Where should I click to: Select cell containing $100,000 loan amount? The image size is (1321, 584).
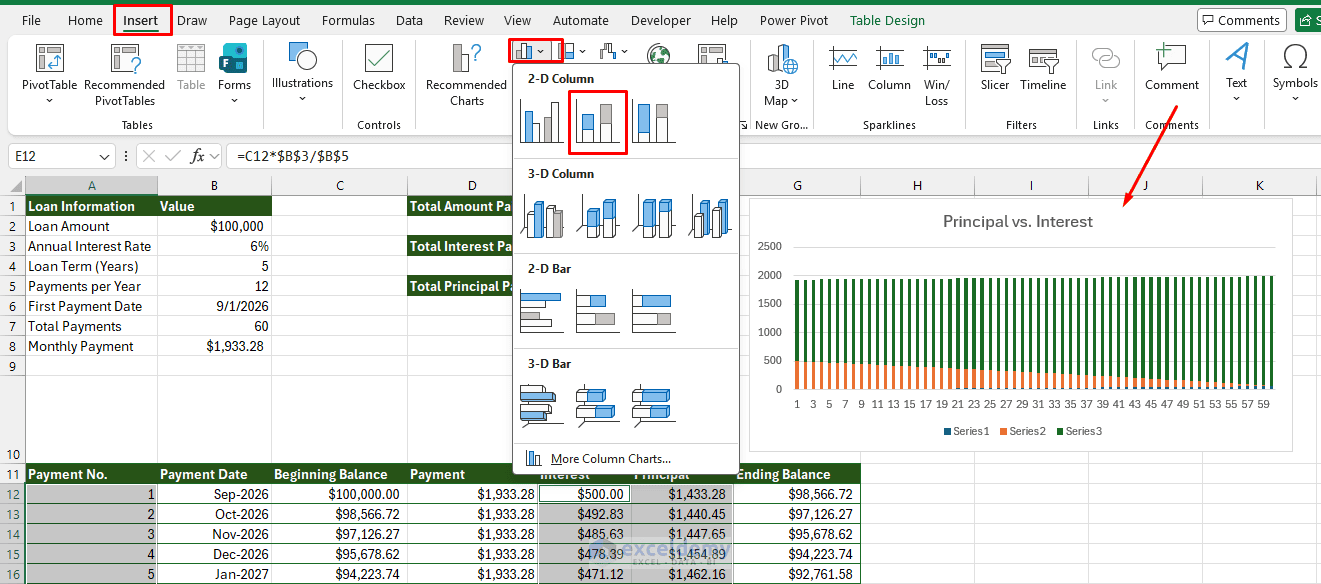(214, 226)
